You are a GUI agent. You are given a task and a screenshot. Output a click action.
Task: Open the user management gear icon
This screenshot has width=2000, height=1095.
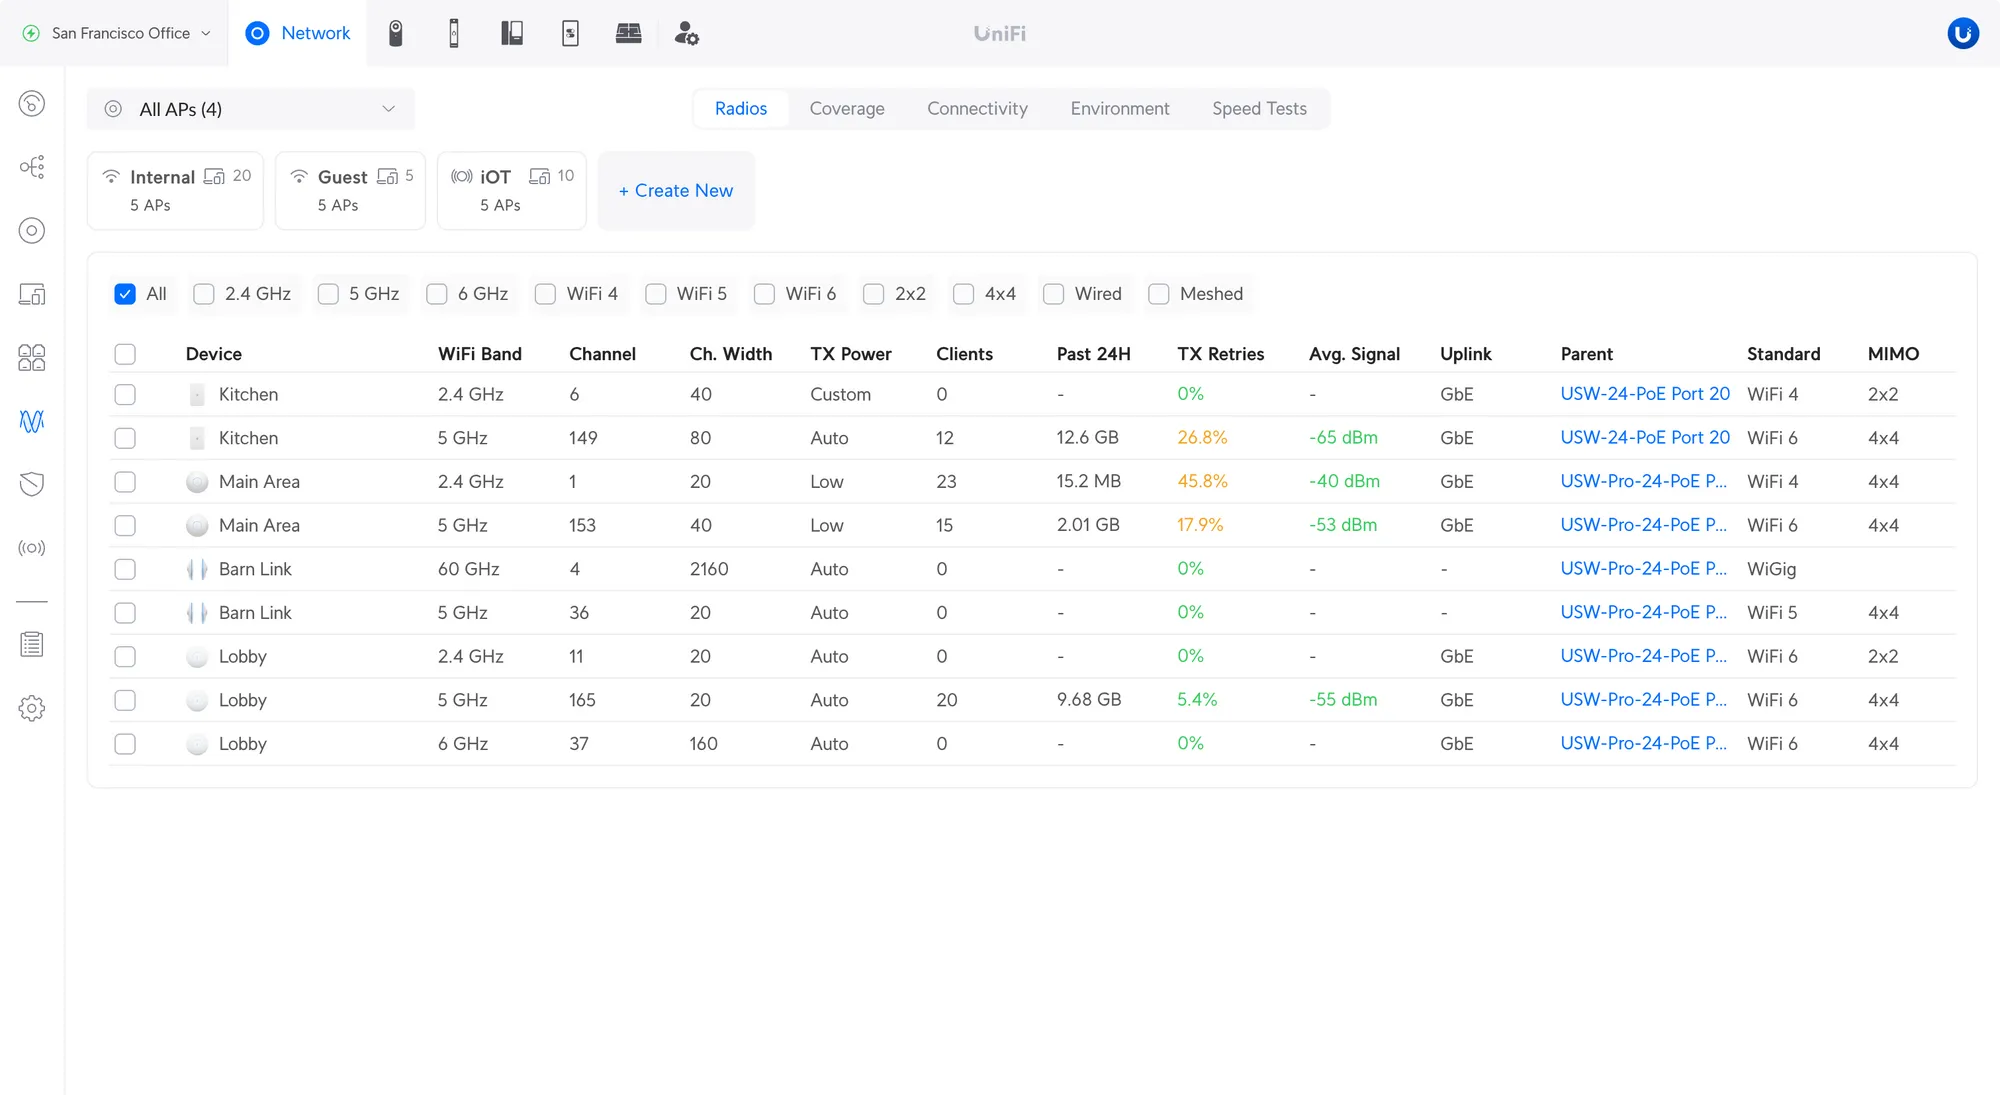tap(686, 33)
